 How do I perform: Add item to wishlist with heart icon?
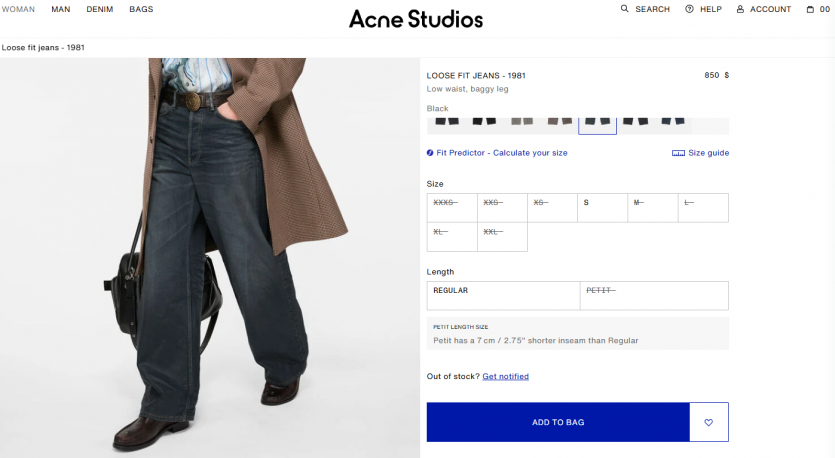pos(709,422)
